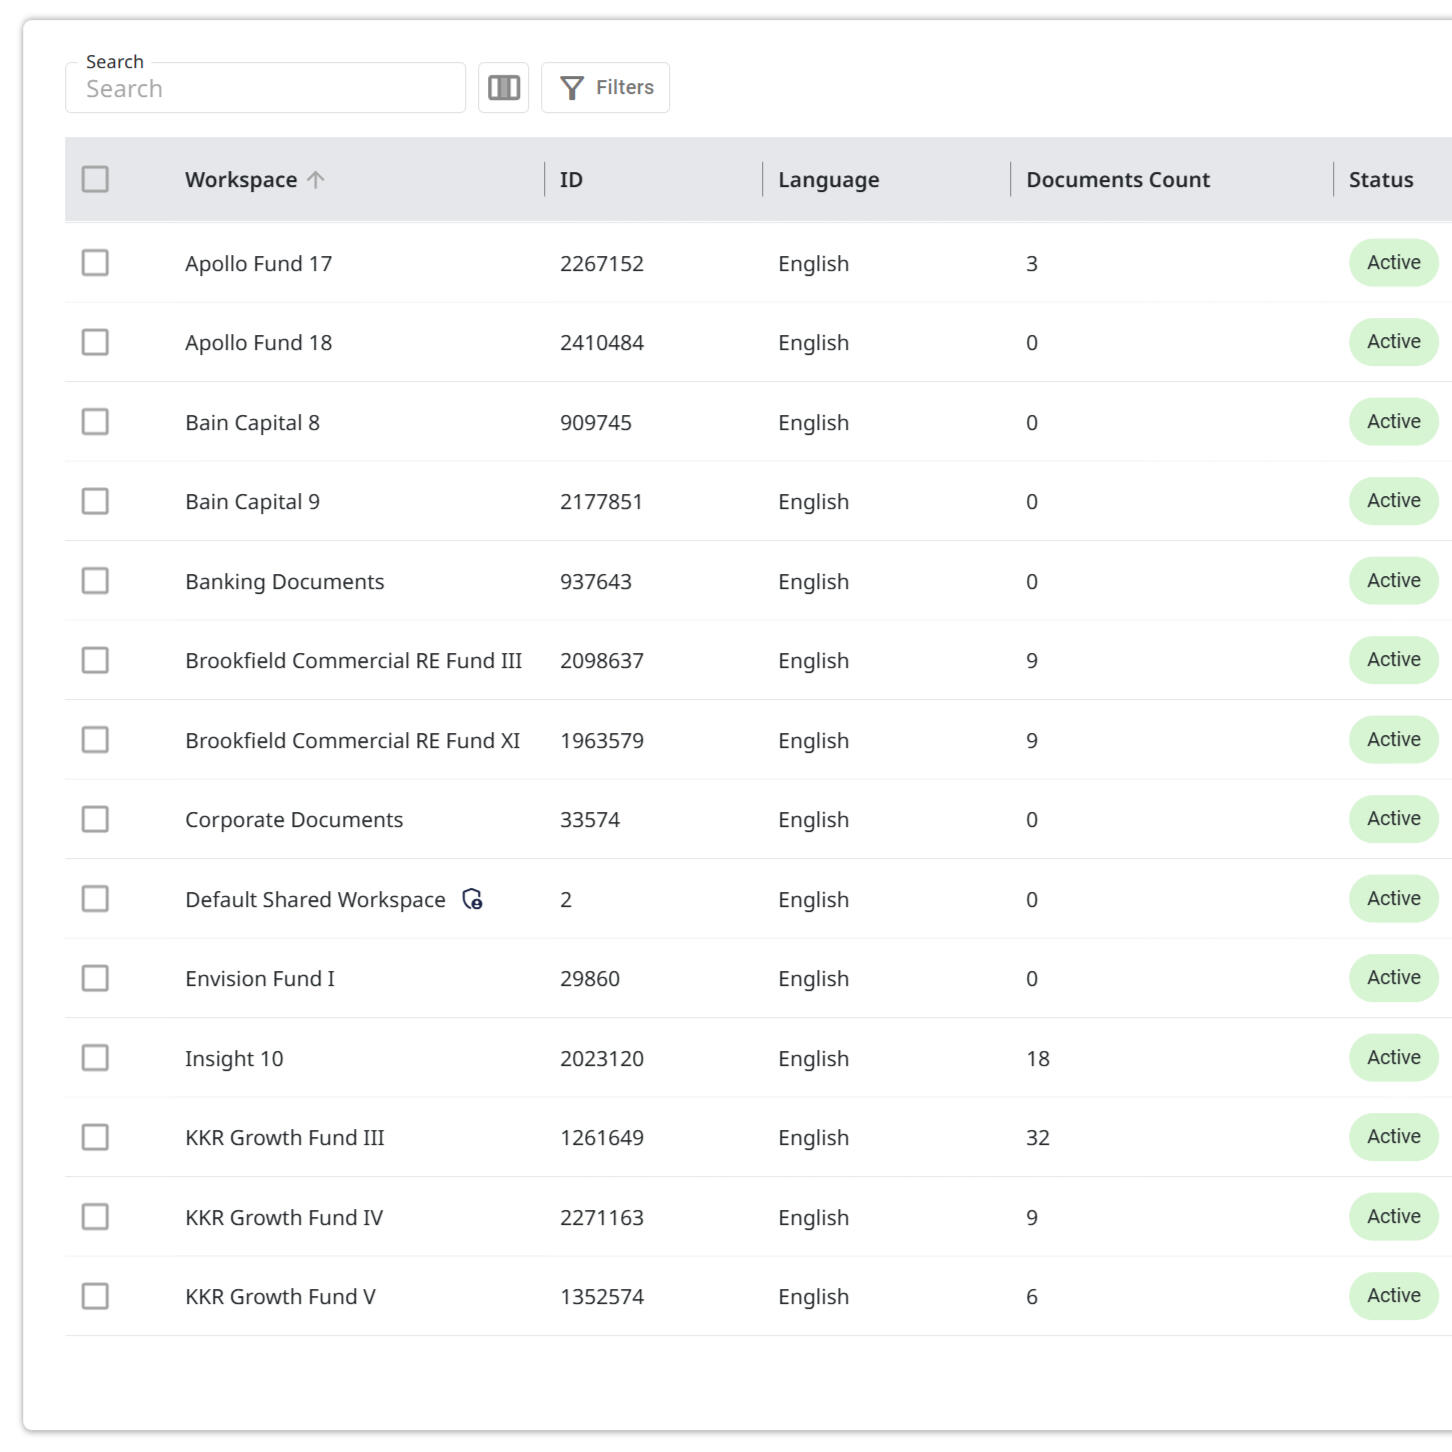The width and height of the screenshot is (1452, 1452).
Task: Focus the Search input field
Action: pos(265,89)
